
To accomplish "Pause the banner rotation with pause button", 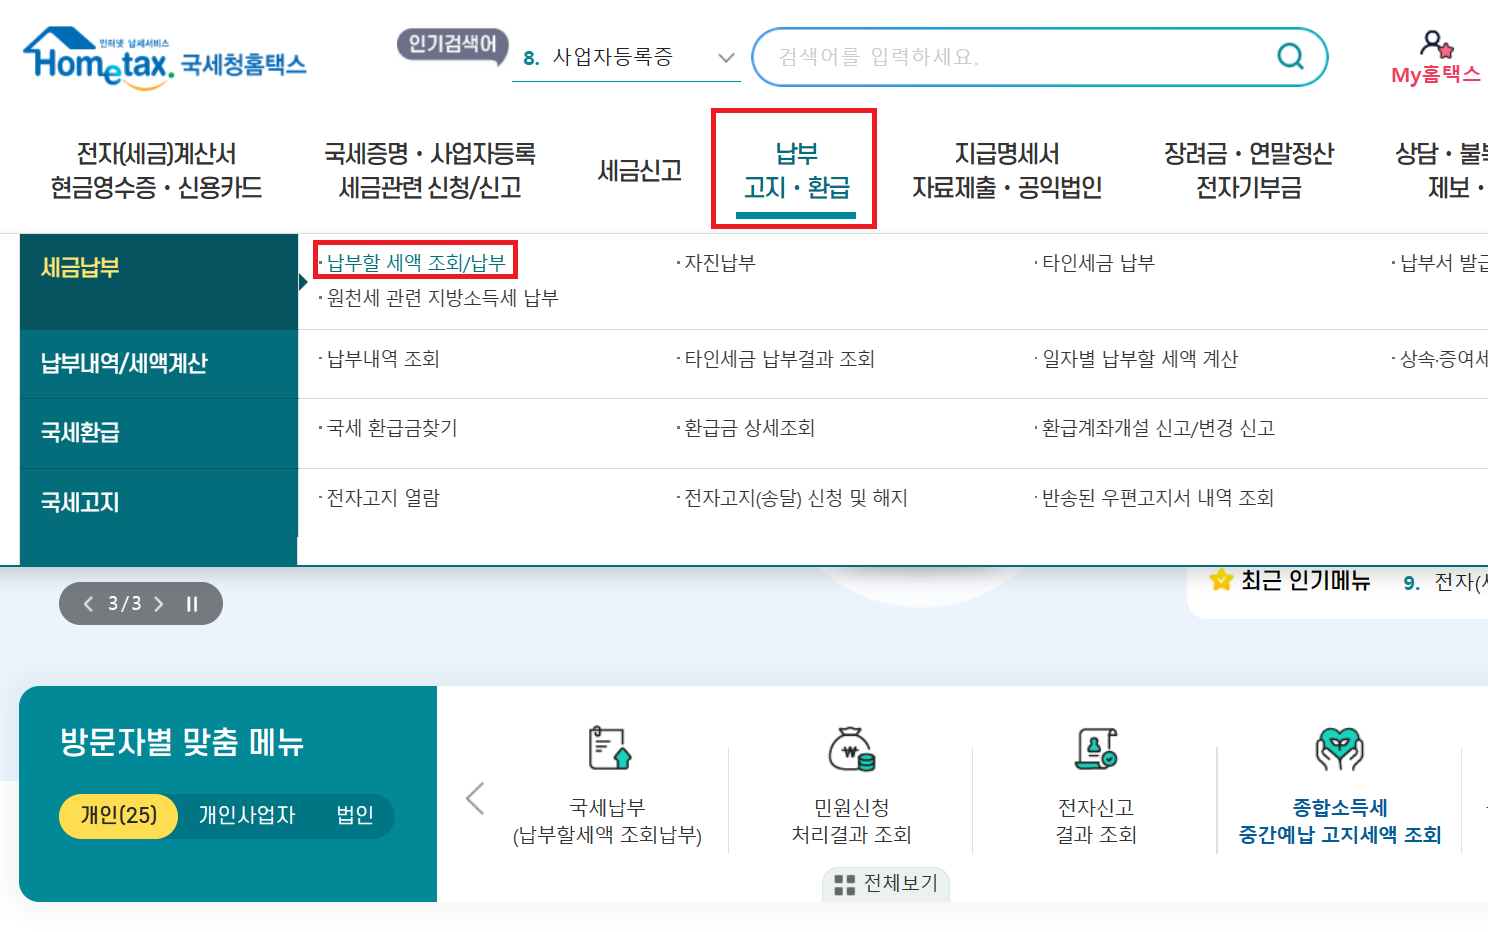I will point(190,603).
